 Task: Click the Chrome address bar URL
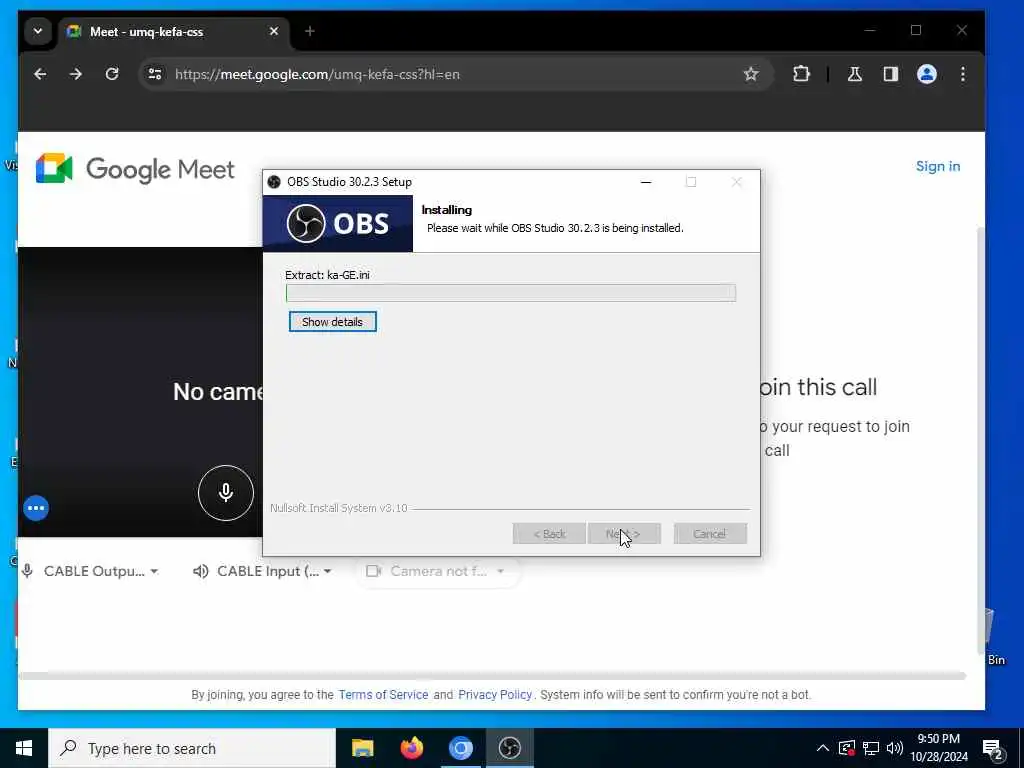pos(317,74)
